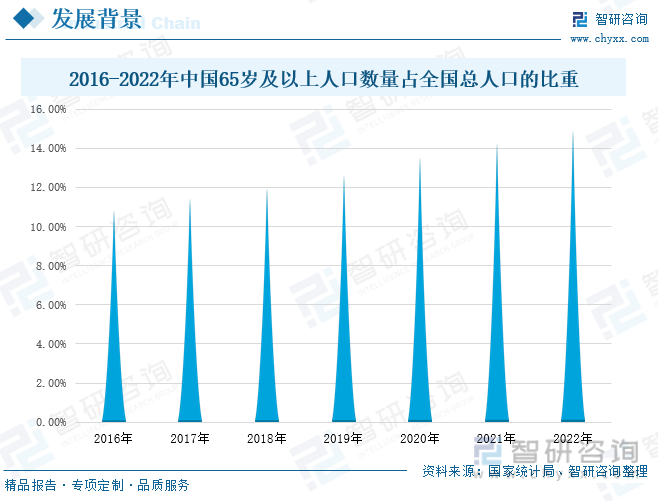Click the 2021年 bar in chart
The image size is (658, 501).
click(497, 283)
